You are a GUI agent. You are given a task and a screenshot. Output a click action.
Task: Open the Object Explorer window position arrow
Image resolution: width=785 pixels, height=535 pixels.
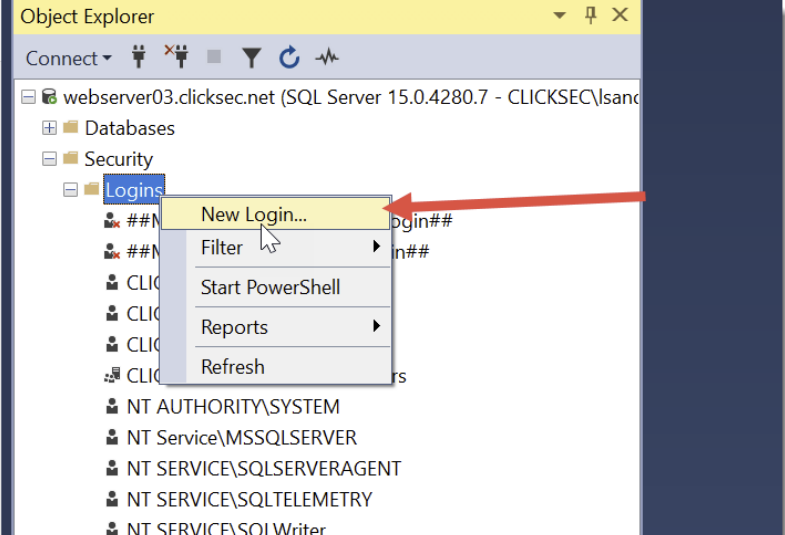click(x=560, y=16)
